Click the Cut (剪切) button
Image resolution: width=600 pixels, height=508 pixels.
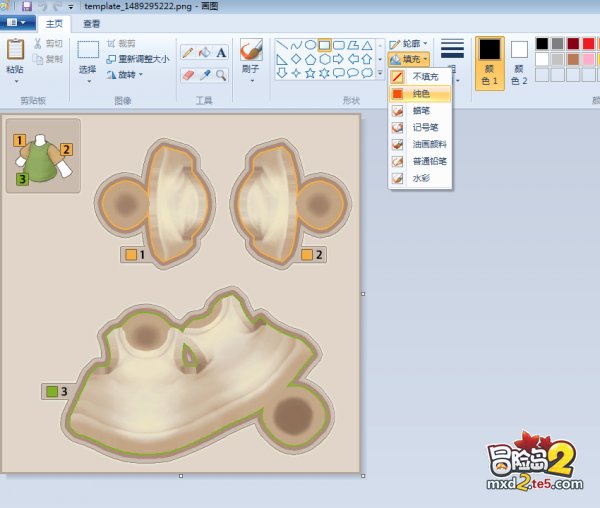pos(48,44)
